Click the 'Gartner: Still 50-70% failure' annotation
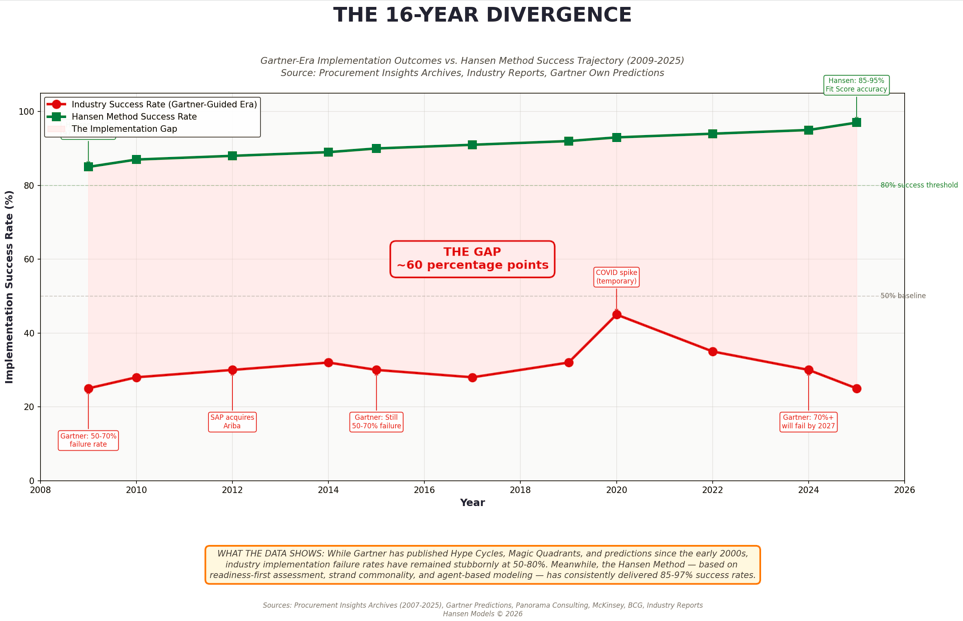 point(376,422)
